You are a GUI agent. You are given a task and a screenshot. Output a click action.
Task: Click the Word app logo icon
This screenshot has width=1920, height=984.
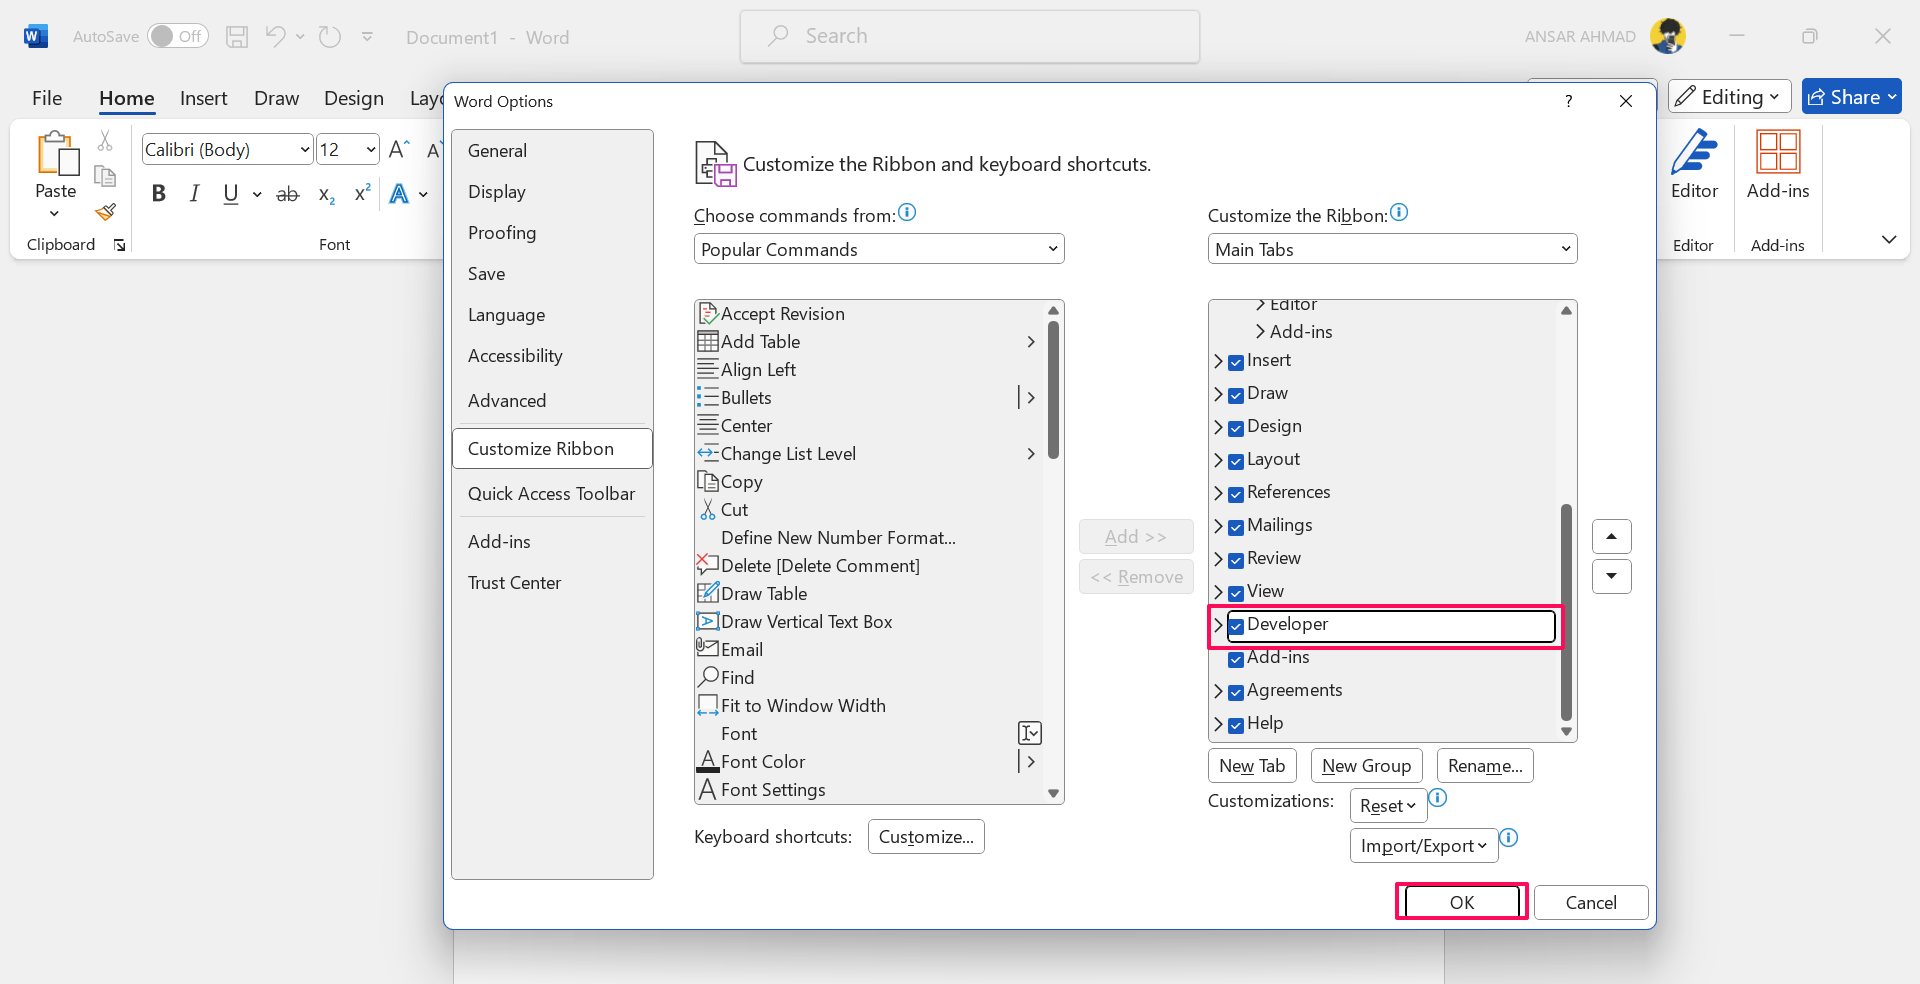click(x=36, y=37)
